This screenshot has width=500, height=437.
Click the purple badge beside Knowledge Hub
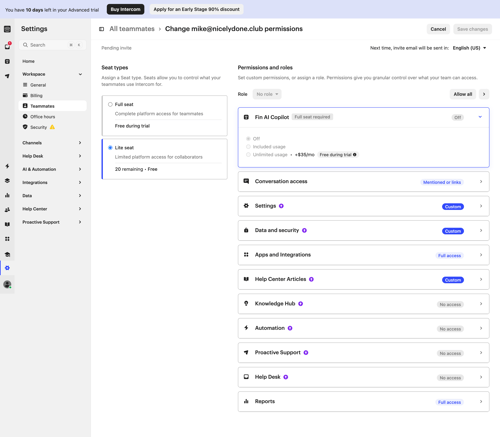[x=301, y=304]
